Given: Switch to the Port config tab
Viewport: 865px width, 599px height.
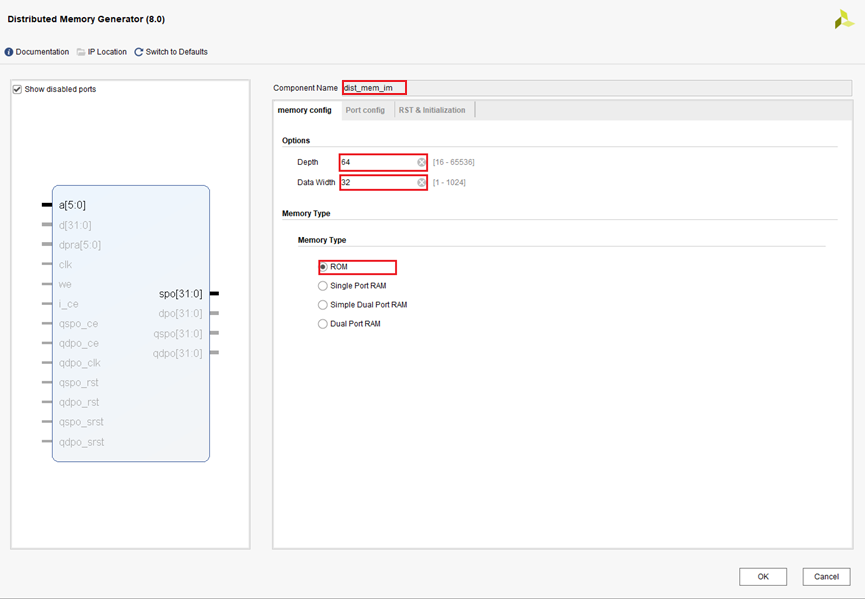Looking at the screenshot, I should (365, 110).
